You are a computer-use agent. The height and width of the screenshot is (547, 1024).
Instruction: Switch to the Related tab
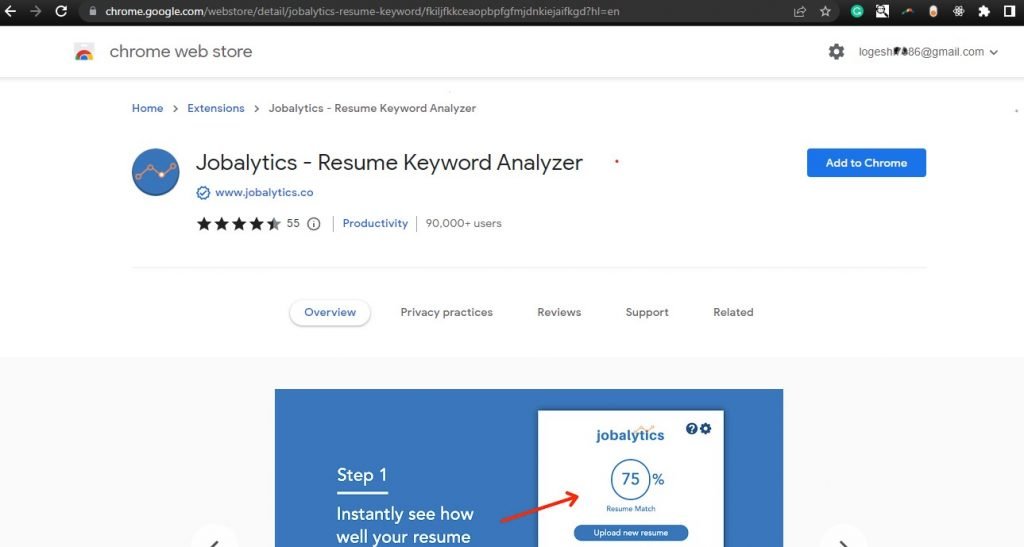point(733,312)
